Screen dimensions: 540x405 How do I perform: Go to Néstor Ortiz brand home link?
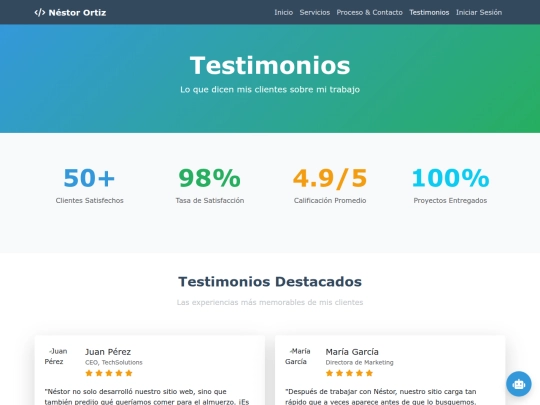tap(70, 13)
